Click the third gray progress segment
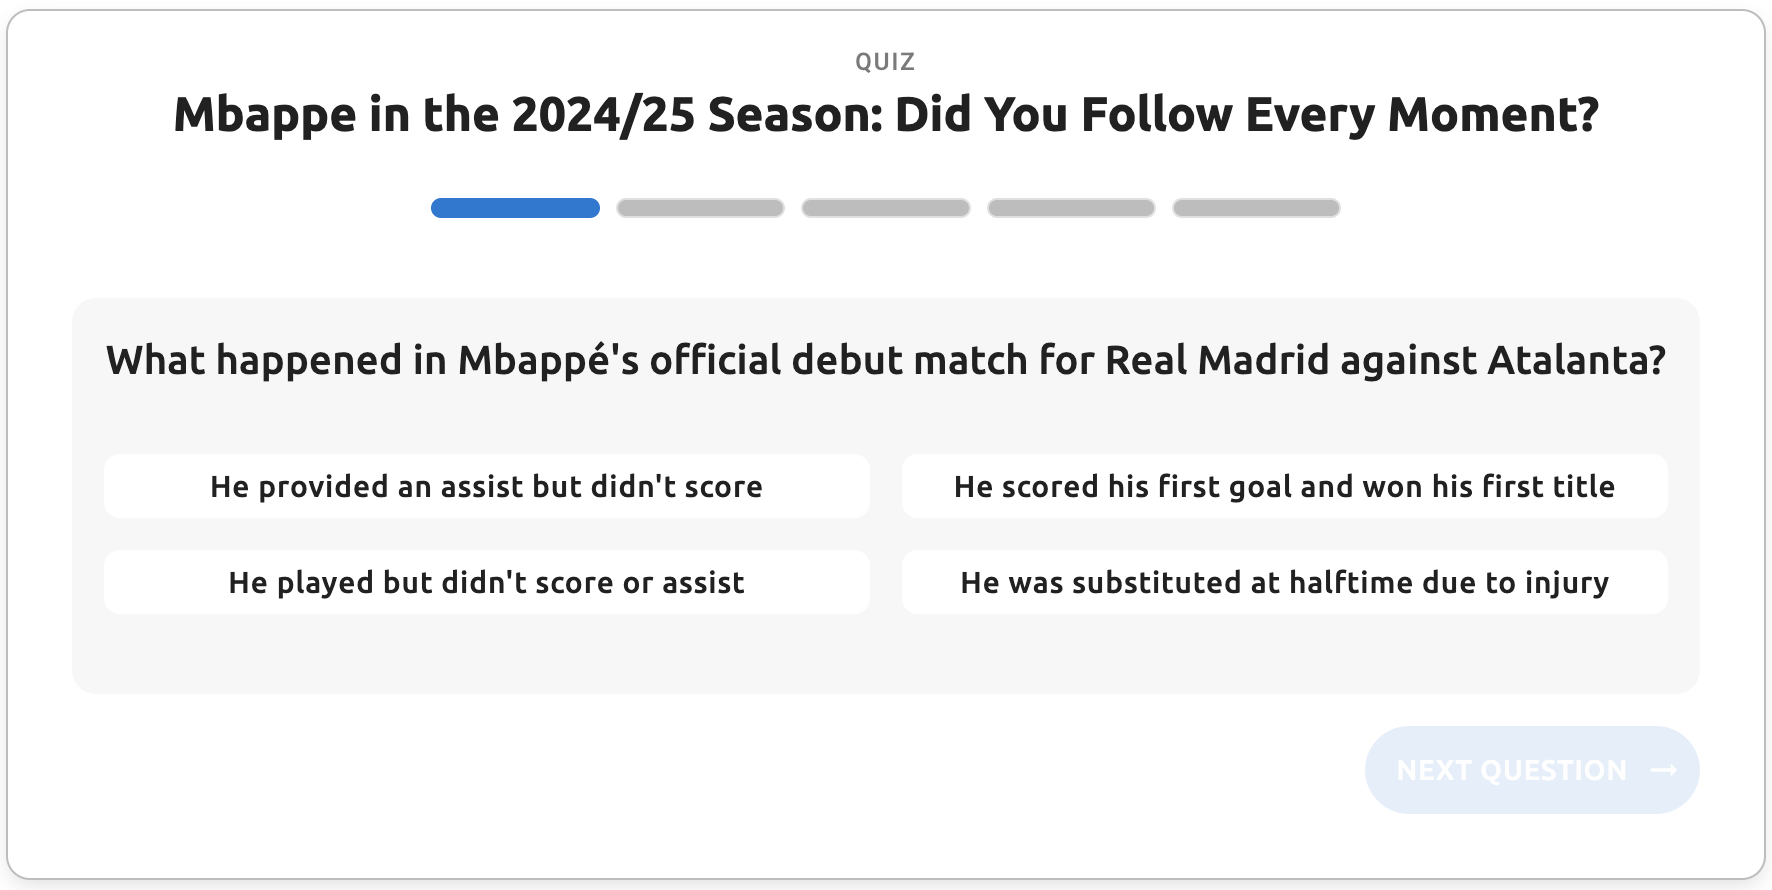This screenshot has height=890, width=1772. (x=886, y=208)
